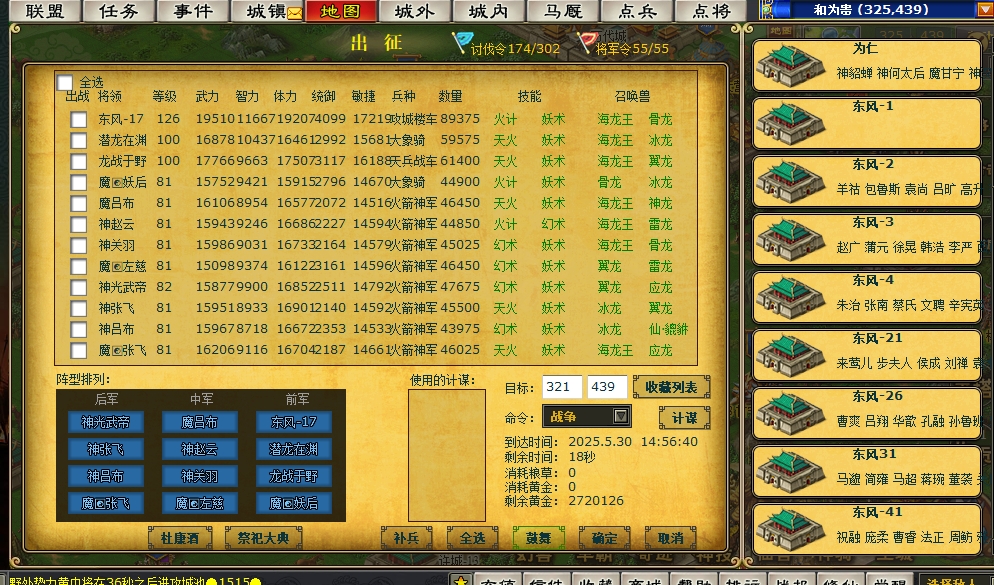Select 神张飞 slot in 后军 formation
The width and height of the screenshot is (994, 585).
click(x=105, y=449)
